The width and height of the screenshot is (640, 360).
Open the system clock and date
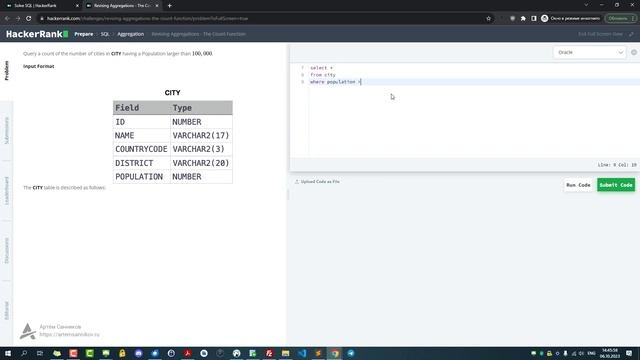[x=610, y=353]
